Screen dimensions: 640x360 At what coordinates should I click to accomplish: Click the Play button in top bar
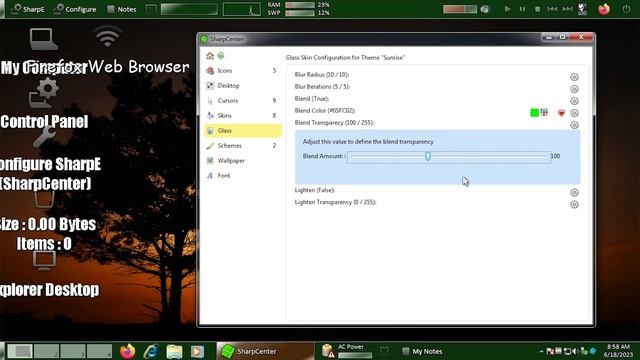(x=507, y=9)
